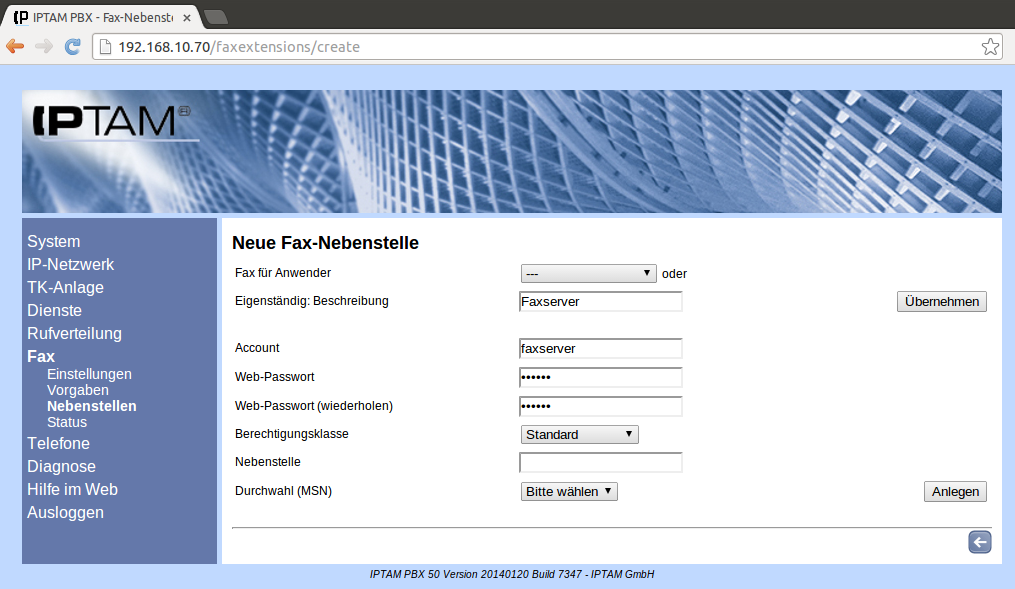The width and height of the screenshot is (1015, 589).
Task: Open the System menu in sidebar
Action: (54, 242)
